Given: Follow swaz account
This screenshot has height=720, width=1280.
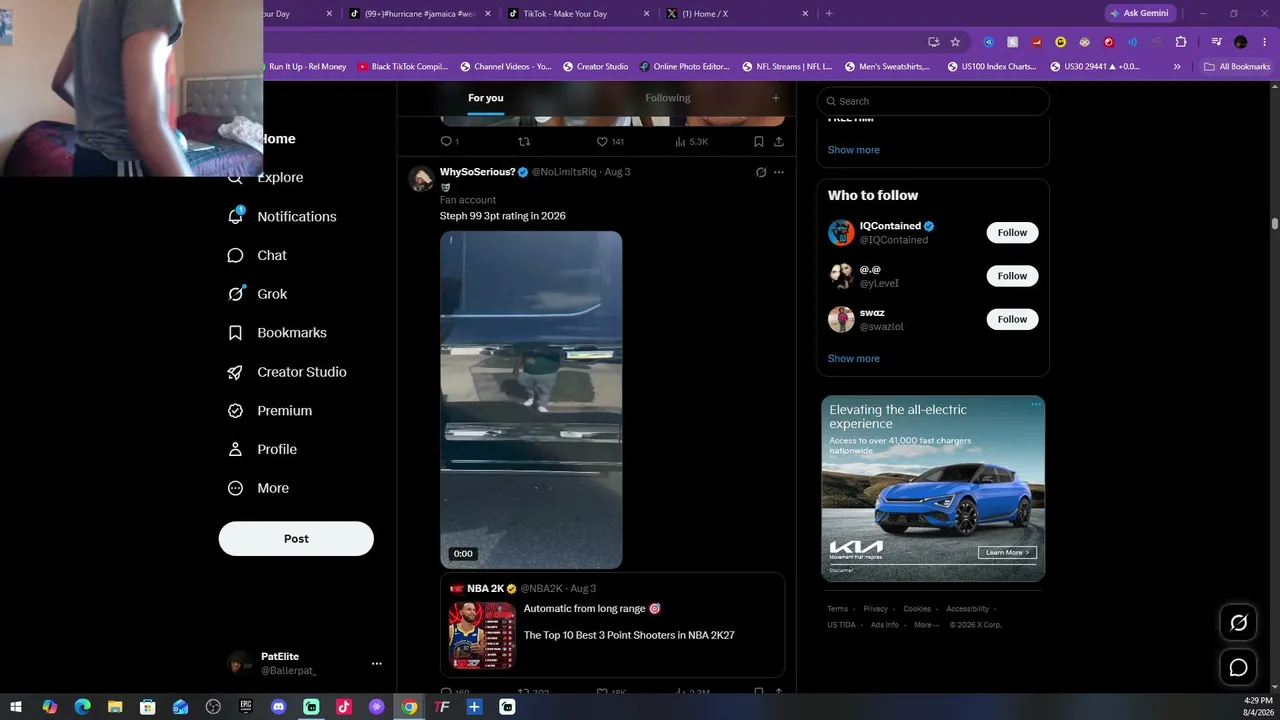Looking at the screenshot, I should [x=1012, y=319].
